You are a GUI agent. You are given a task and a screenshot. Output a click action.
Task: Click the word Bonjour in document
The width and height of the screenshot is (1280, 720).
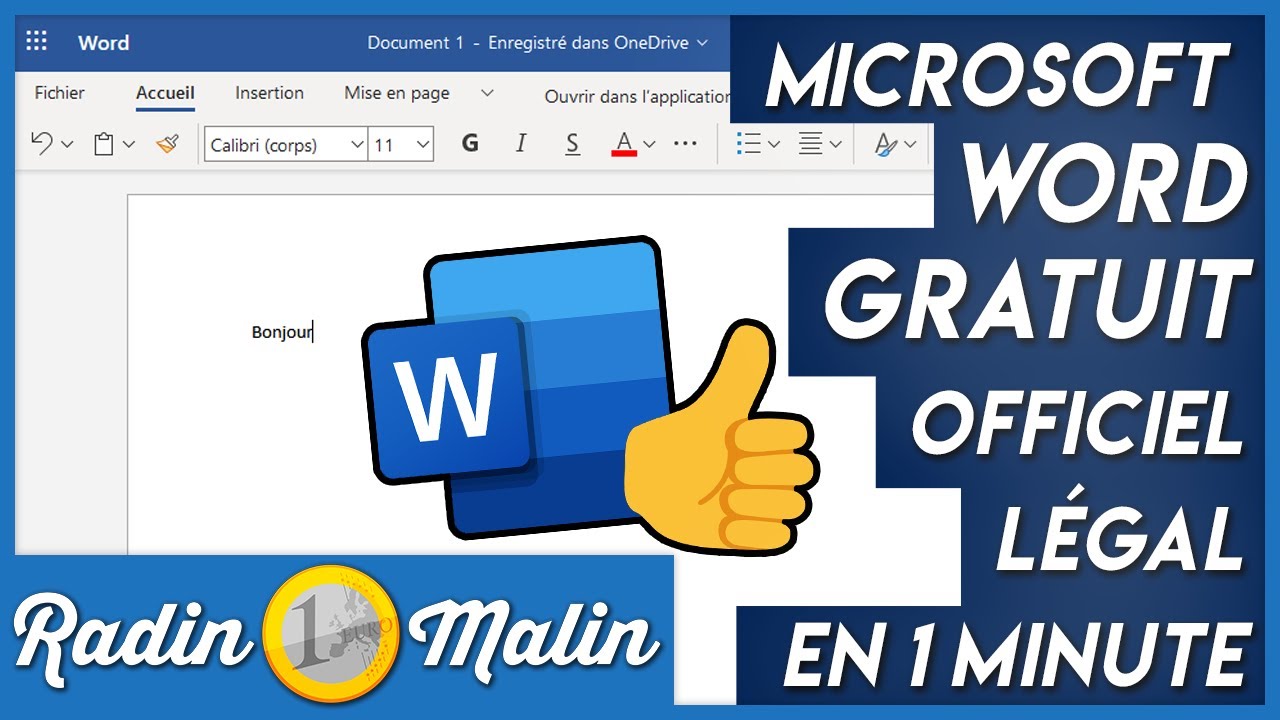click(x=282, y=332)
